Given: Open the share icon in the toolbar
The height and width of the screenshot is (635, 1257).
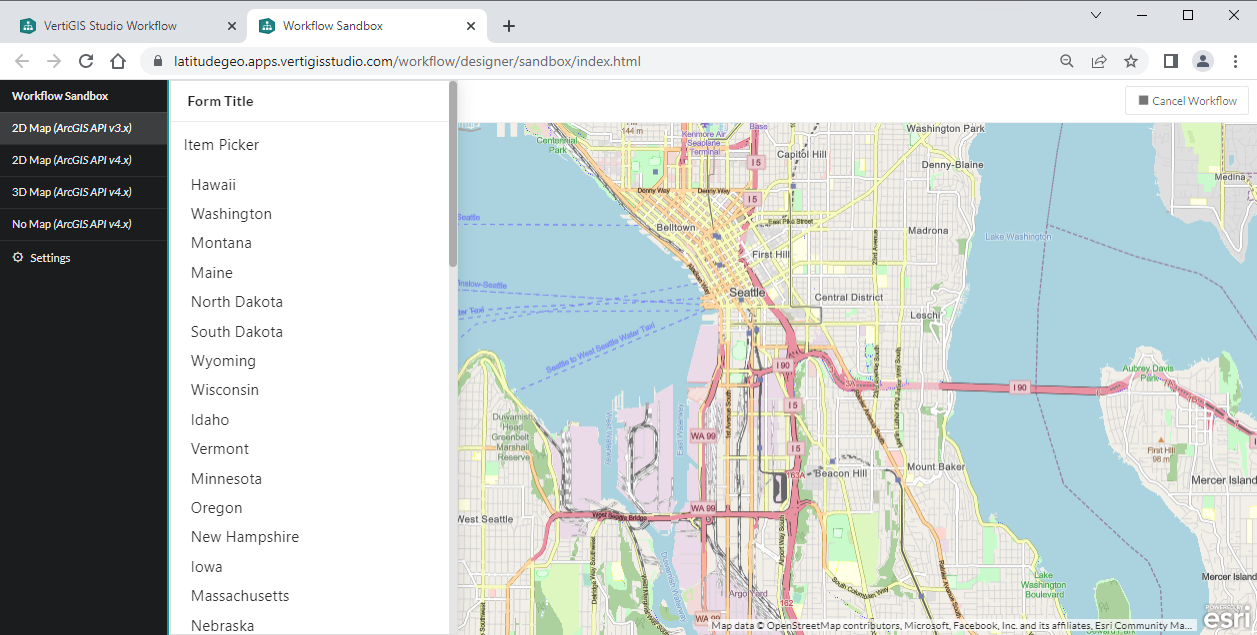Looking at the screenshot, I should pyautogui.click(x=1099, y=61).
